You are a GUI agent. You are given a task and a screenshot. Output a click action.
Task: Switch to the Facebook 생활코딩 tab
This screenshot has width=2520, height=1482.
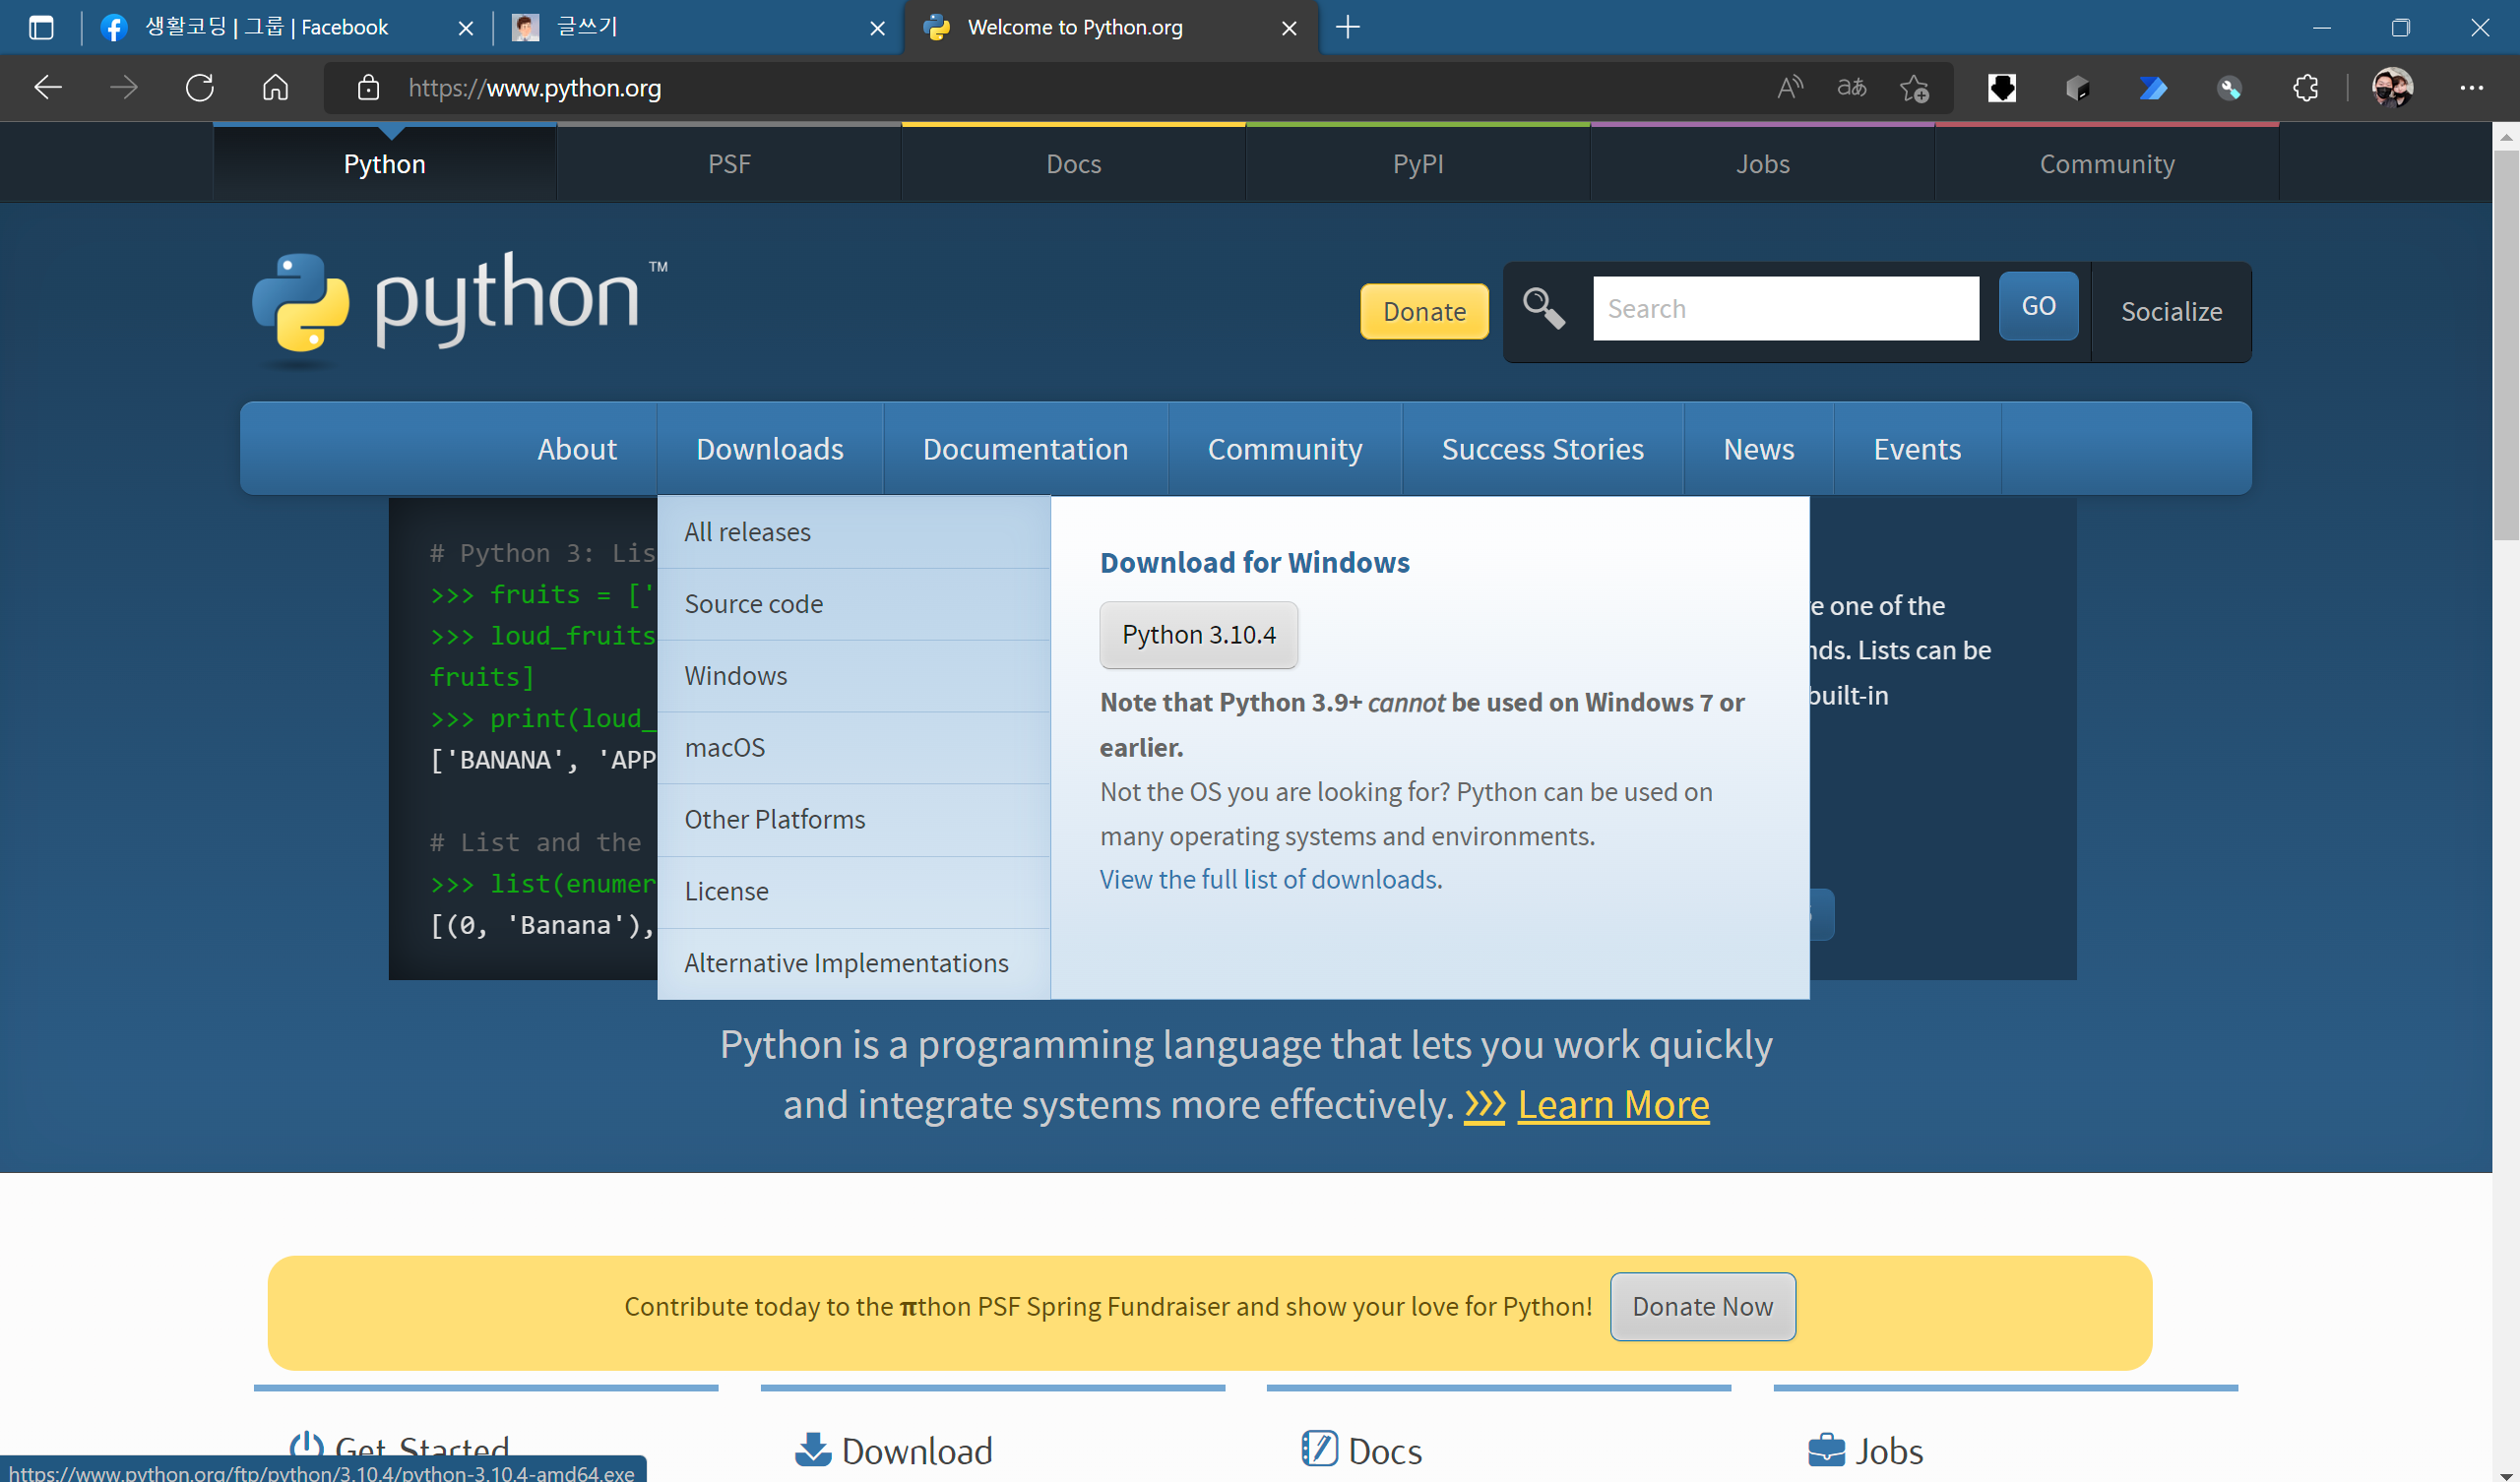[x=266, y=27]
